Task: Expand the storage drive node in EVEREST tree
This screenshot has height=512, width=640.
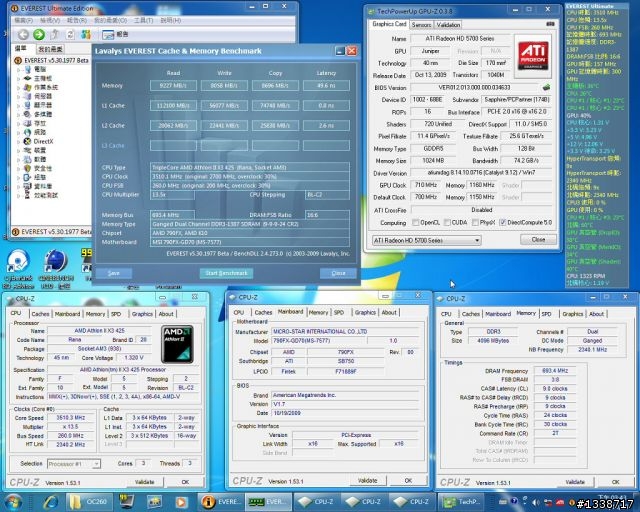Action: [18, 123]
